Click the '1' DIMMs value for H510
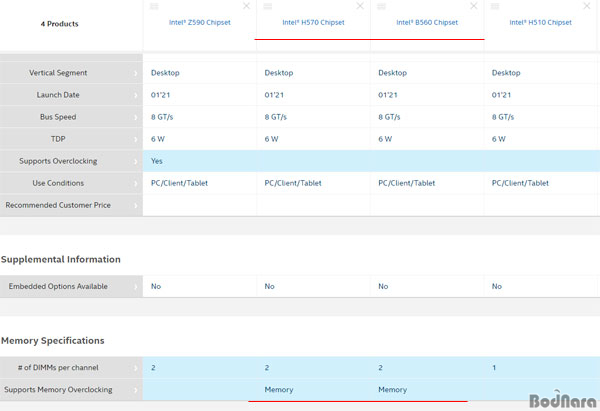Image resolution: width=600 pixels, height=411 pixels. pyautogui.click(x=494, y=368)
